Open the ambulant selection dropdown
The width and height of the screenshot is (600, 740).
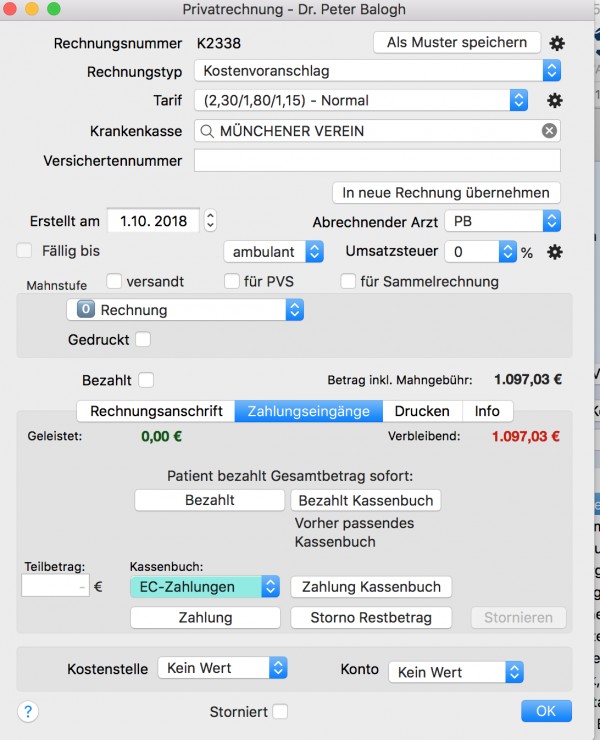274,252
